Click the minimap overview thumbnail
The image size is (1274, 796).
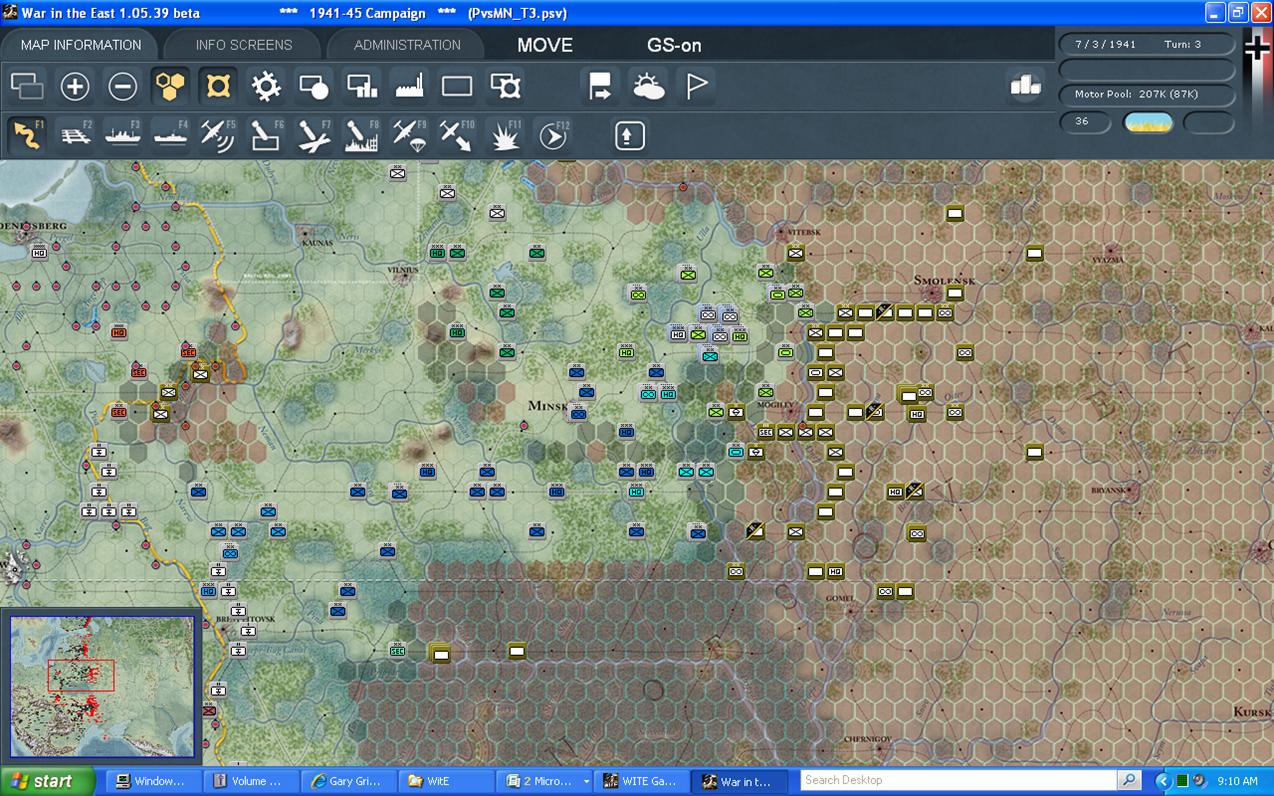(x=102, y=686)
